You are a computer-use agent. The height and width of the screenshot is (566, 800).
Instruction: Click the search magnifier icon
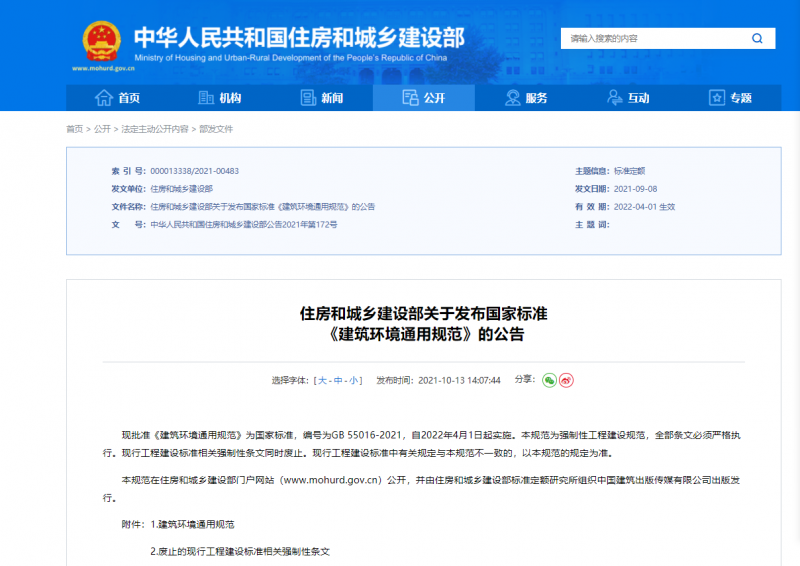(757, 38)
